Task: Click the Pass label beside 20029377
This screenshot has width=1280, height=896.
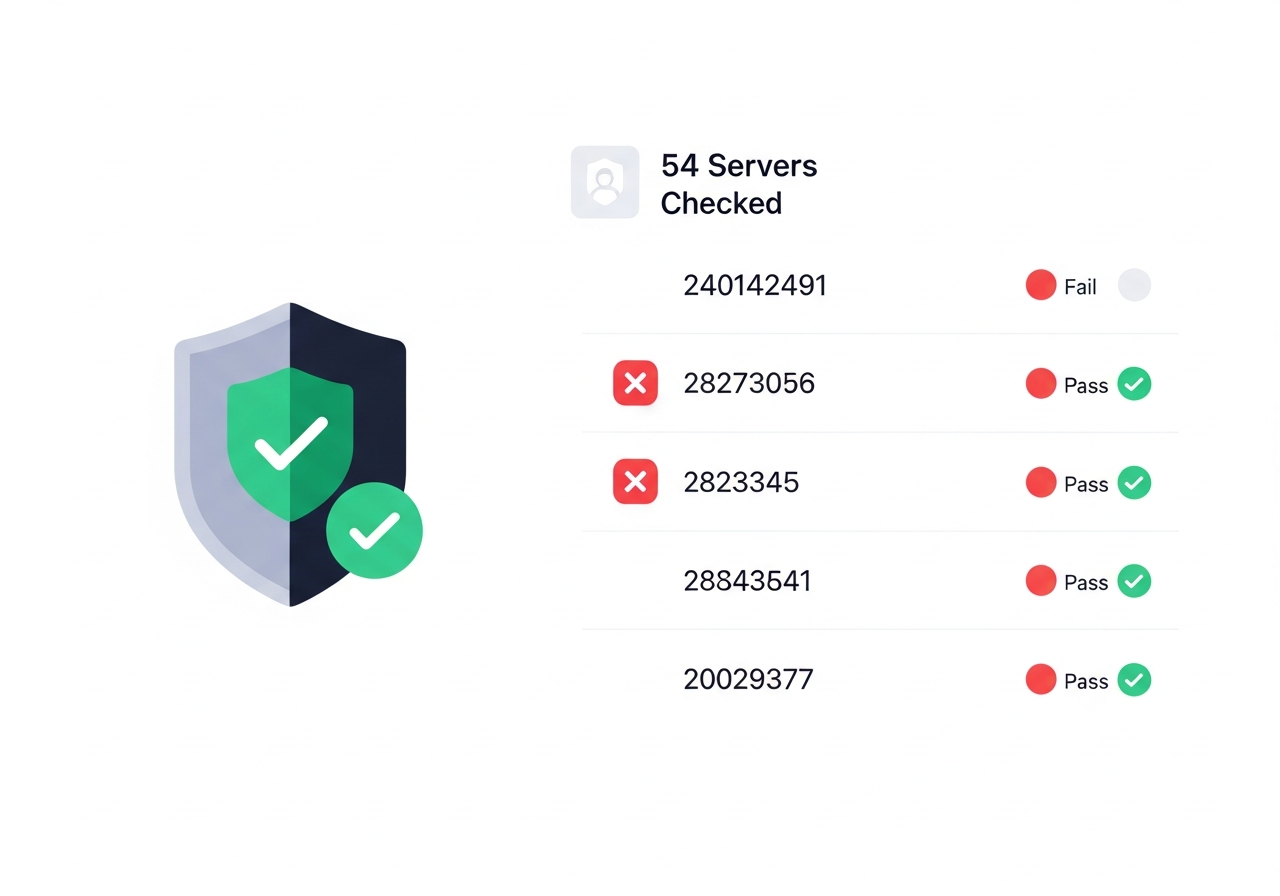Action: tap(1086, 680)
